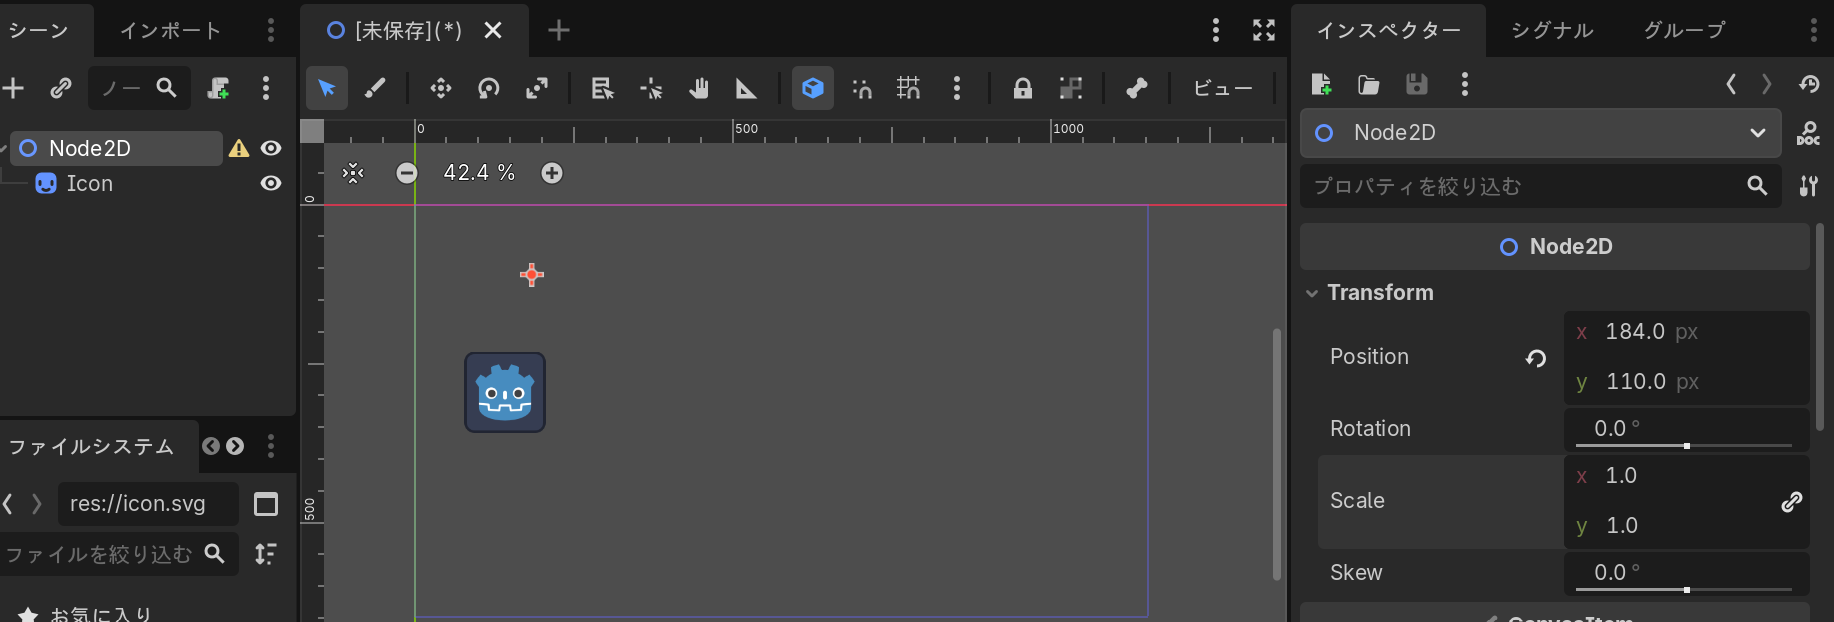Open the FileSystem dock options menu

(x=271, y=446)
